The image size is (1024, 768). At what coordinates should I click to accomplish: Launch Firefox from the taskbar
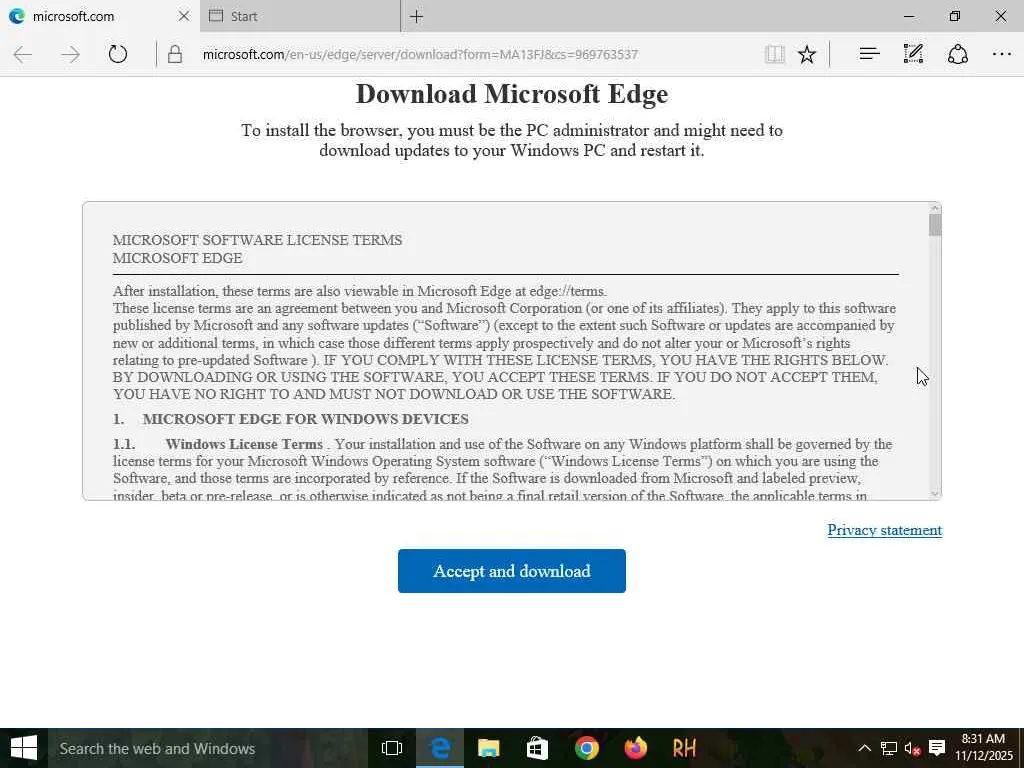point(635,748)
